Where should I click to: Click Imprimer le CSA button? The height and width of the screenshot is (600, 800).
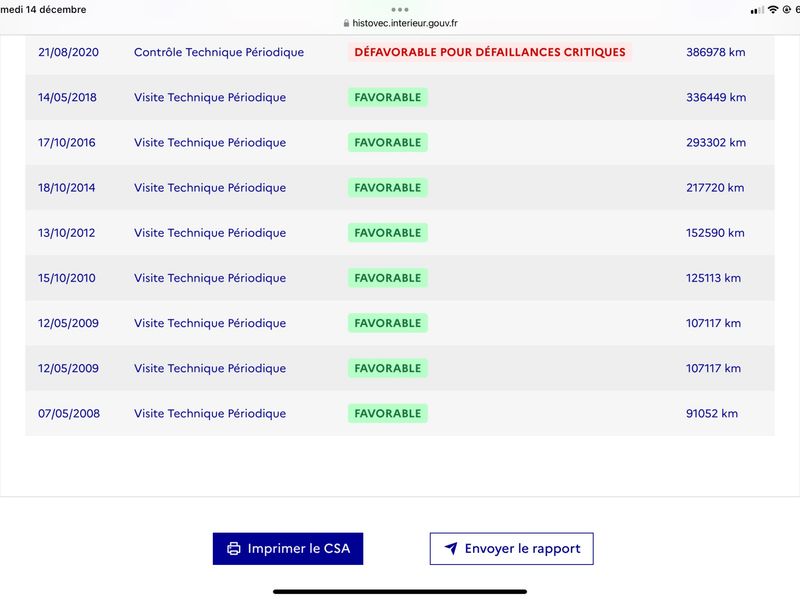click(288, 548)
